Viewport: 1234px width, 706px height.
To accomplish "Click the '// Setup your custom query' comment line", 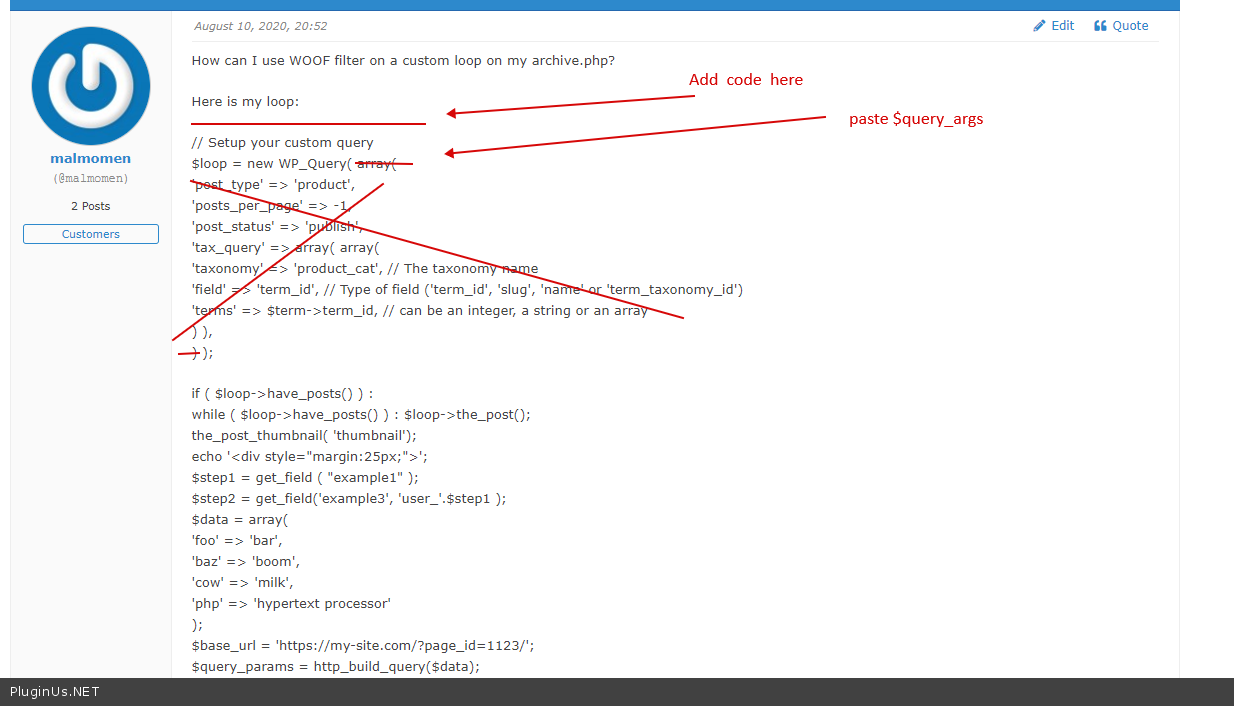I will pos(282,143).
